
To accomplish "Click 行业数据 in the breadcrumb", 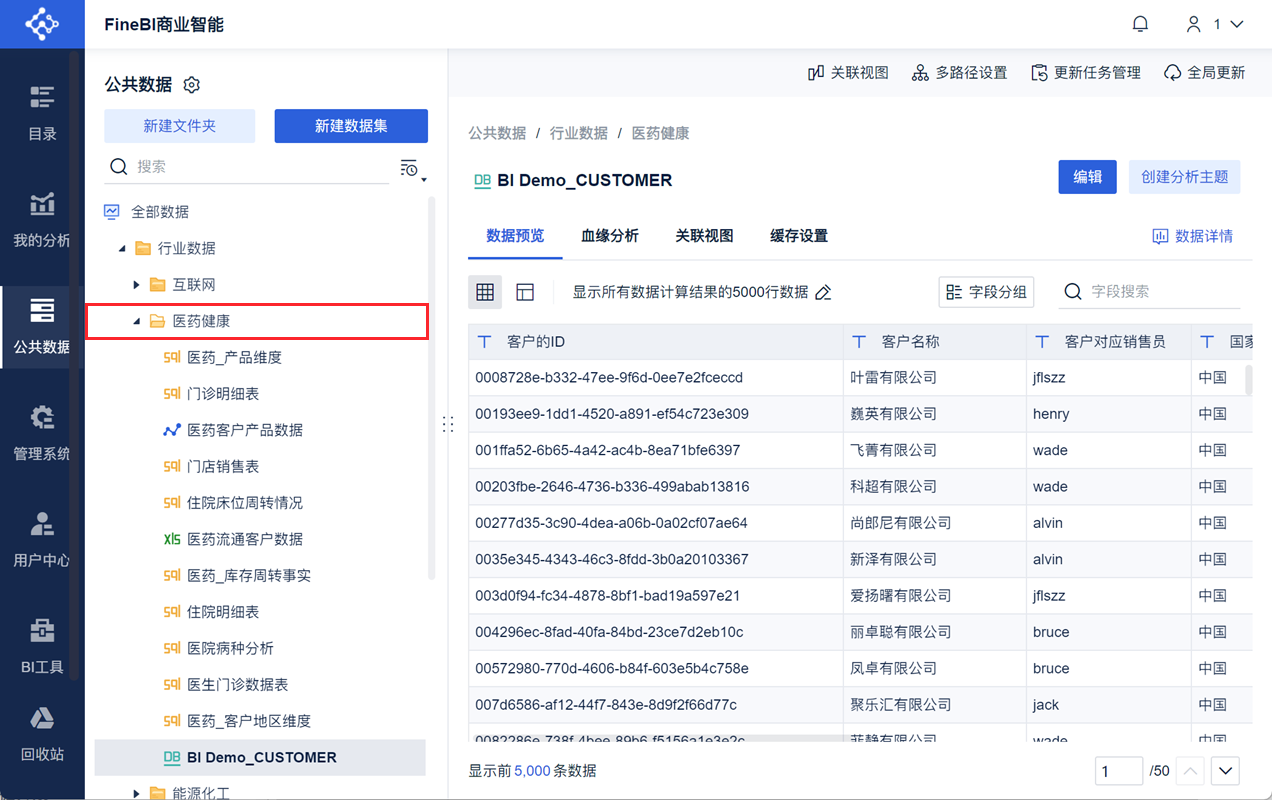I will click(579, 133).
